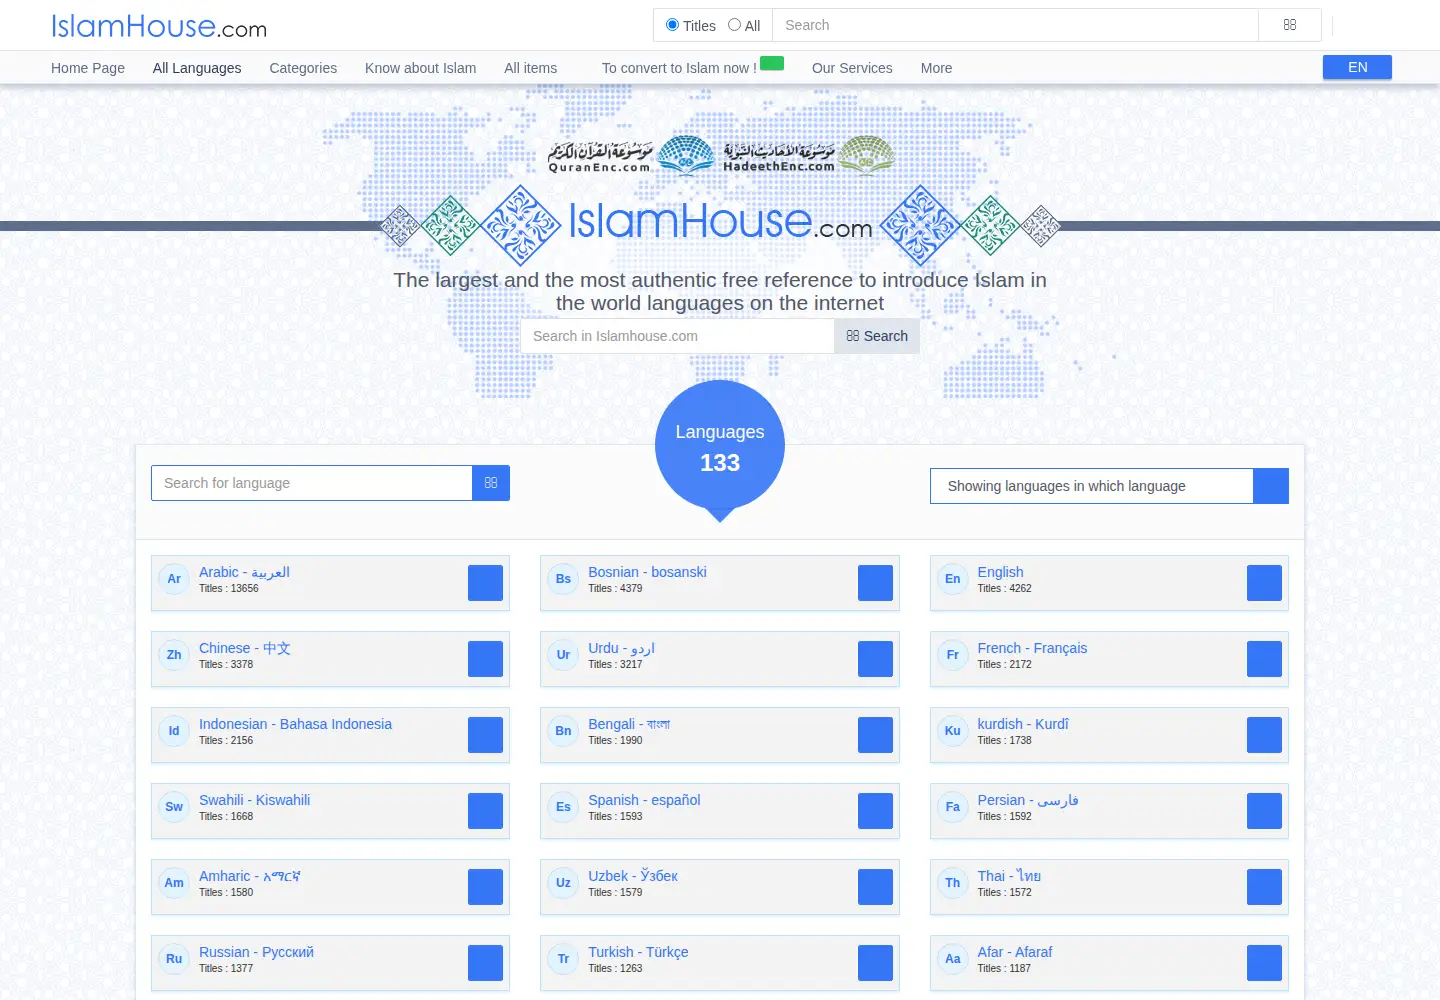
Task: Click blue button on Uzbek card
Action: click(875, 887)
